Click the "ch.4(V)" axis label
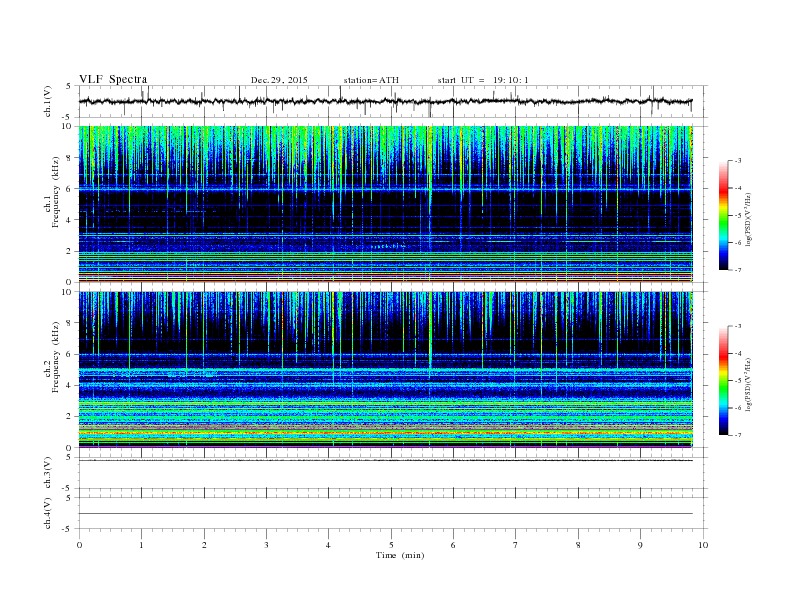The width and height of the screenshot is (792, 612). [x=48, y=513]
